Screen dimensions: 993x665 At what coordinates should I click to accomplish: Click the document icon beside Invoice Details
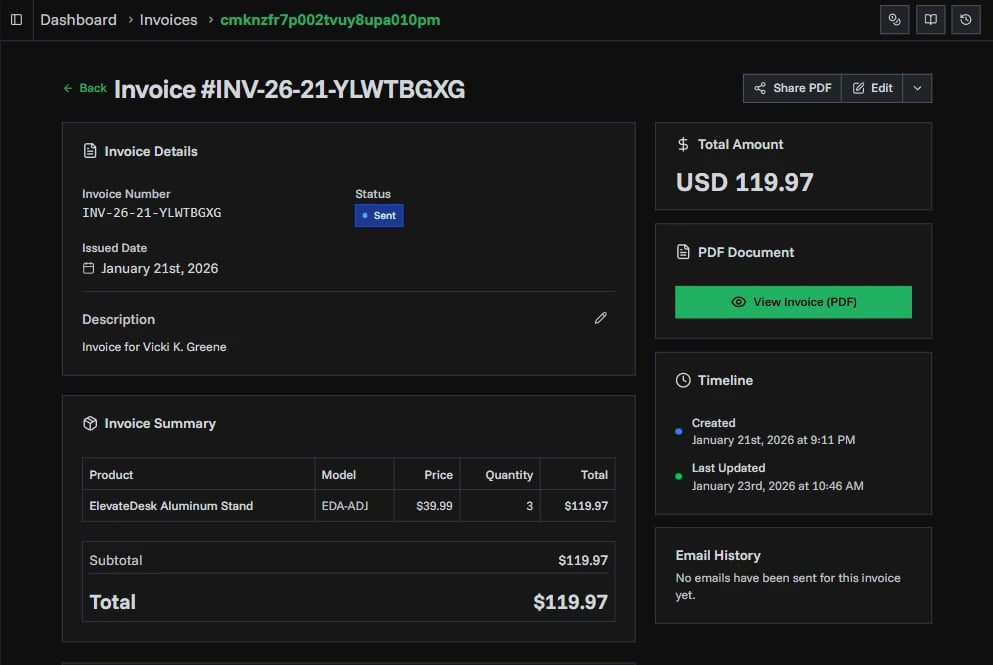(88, 150)
